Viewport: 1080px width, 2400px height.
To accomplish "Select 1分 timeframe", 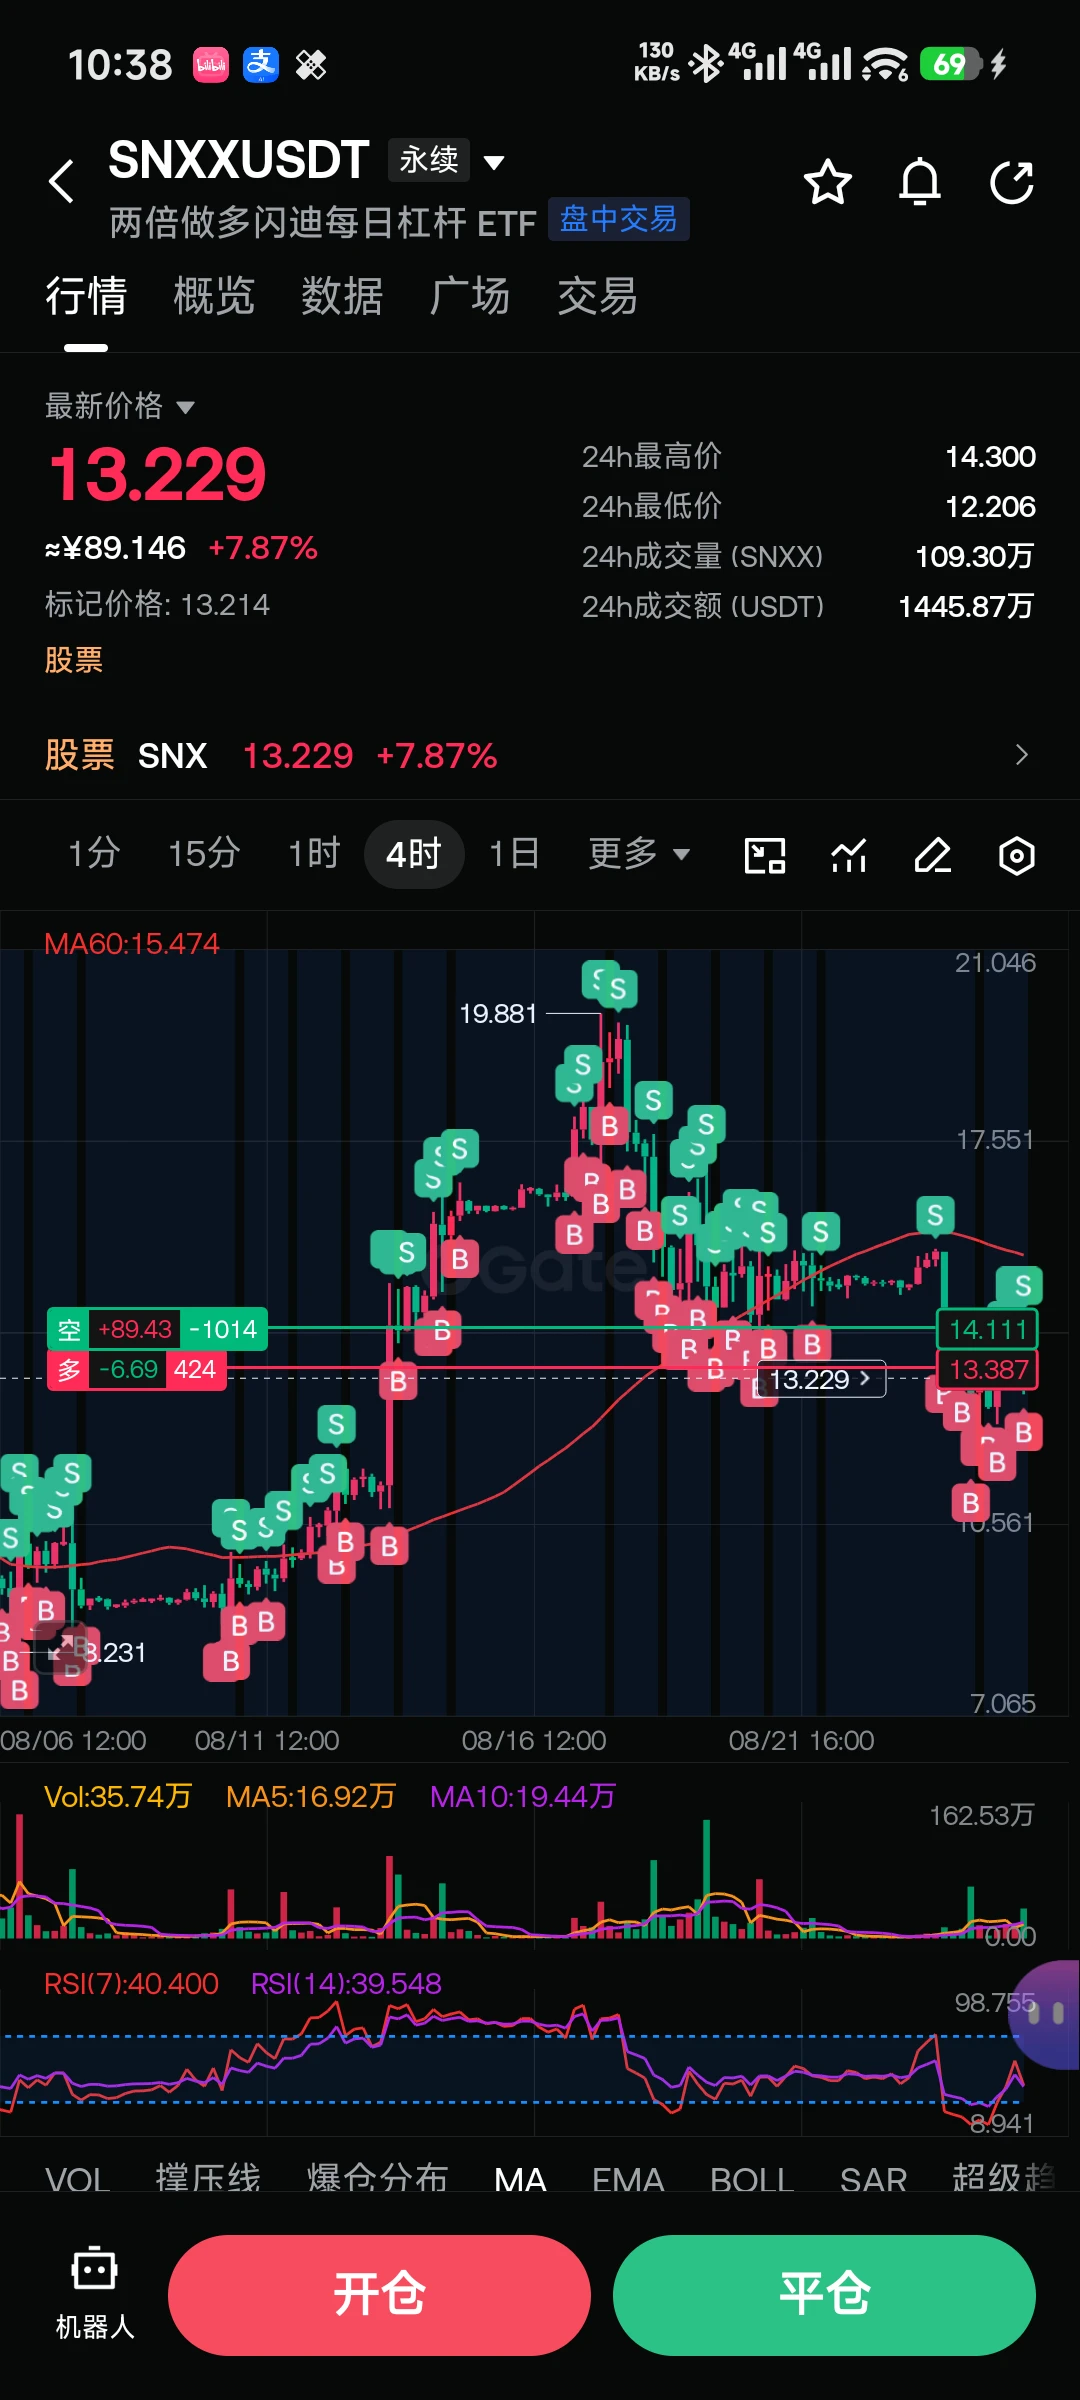I will tap(94, 854).
